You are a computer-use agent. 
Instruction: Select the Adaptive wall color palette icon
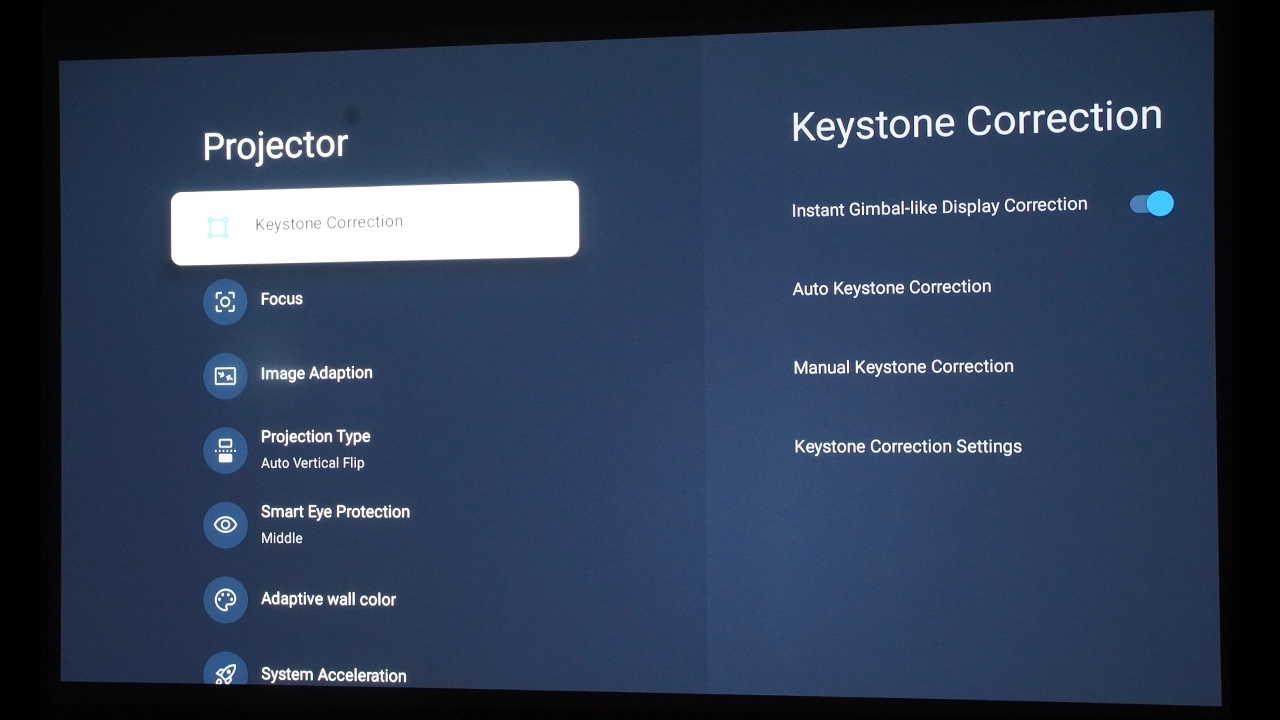pos(225,600)
